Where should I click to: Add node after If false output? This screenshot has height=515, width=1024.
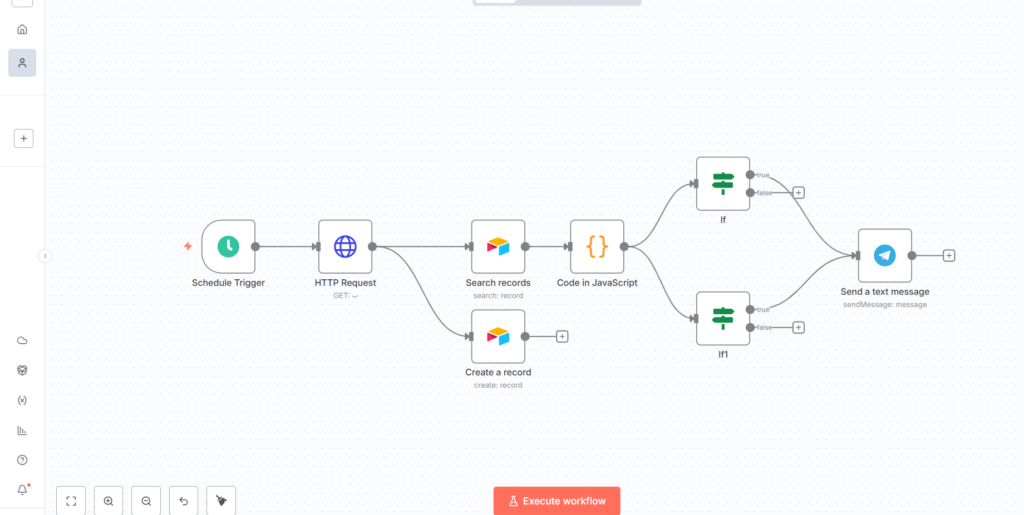point(798,193)
